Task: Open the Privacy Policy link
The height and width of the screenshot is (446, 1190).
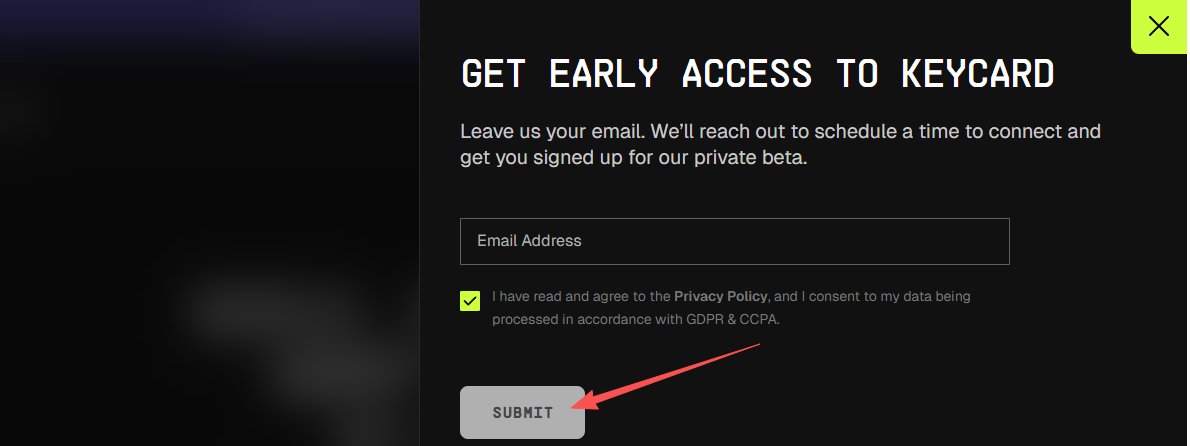Action: coord(721,296)
